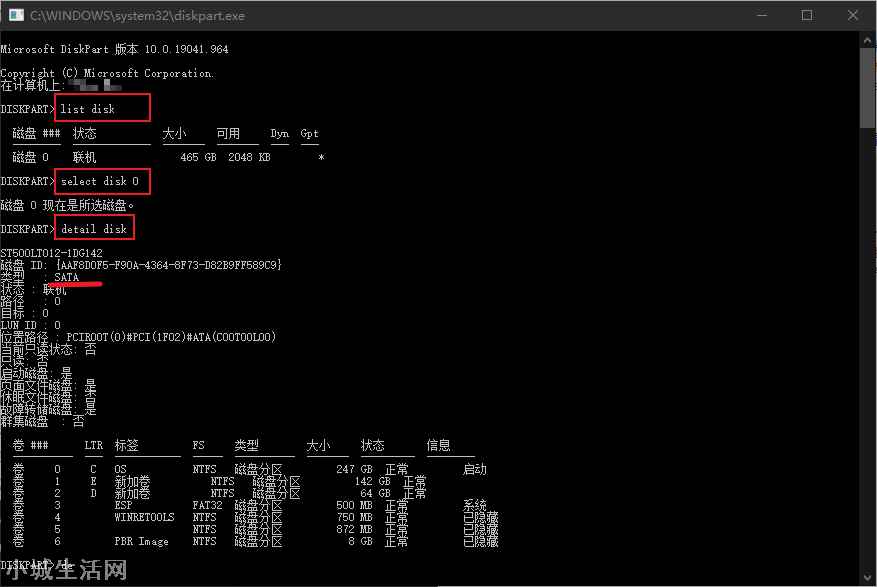Click the Gpt column header
This screenshot has width=877, height=587.
309,134
